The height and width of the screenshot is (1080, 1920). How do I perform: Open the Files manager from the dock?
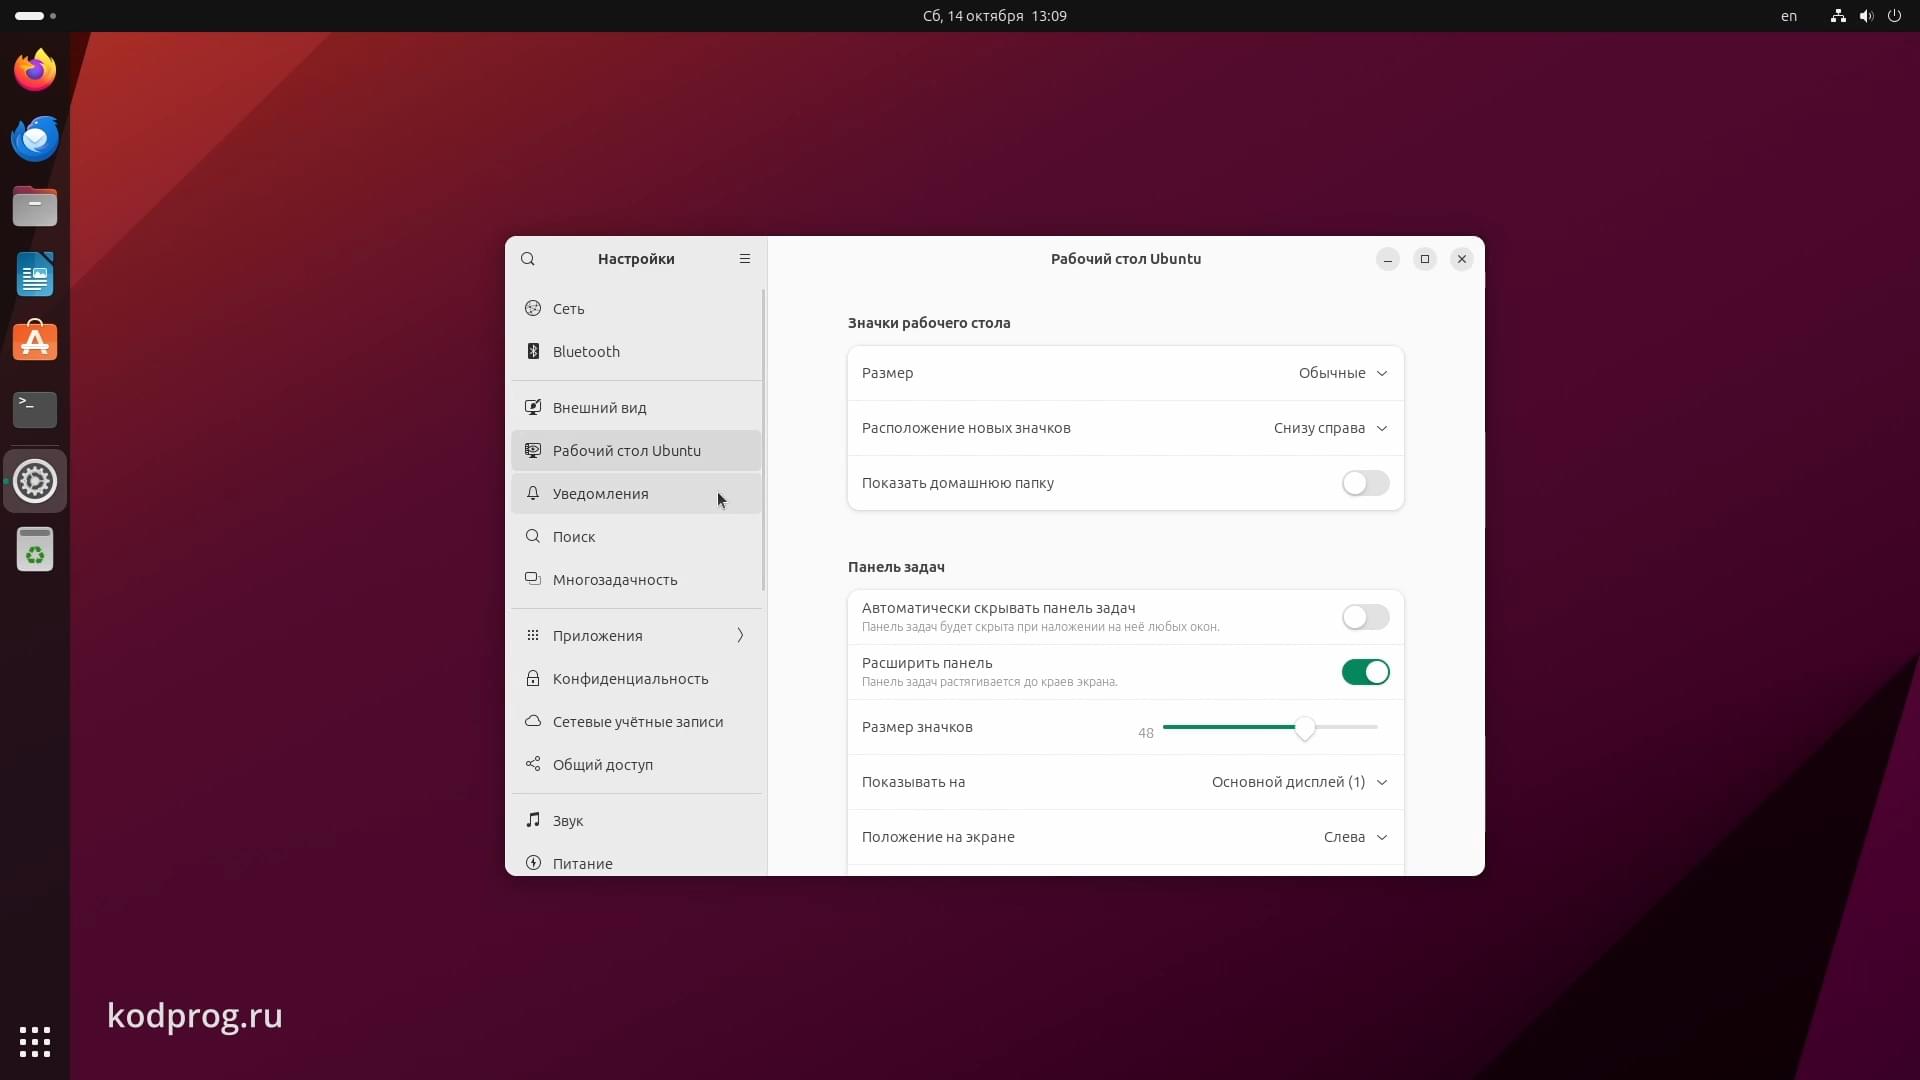pyautogui.click(x=35, y=206)
